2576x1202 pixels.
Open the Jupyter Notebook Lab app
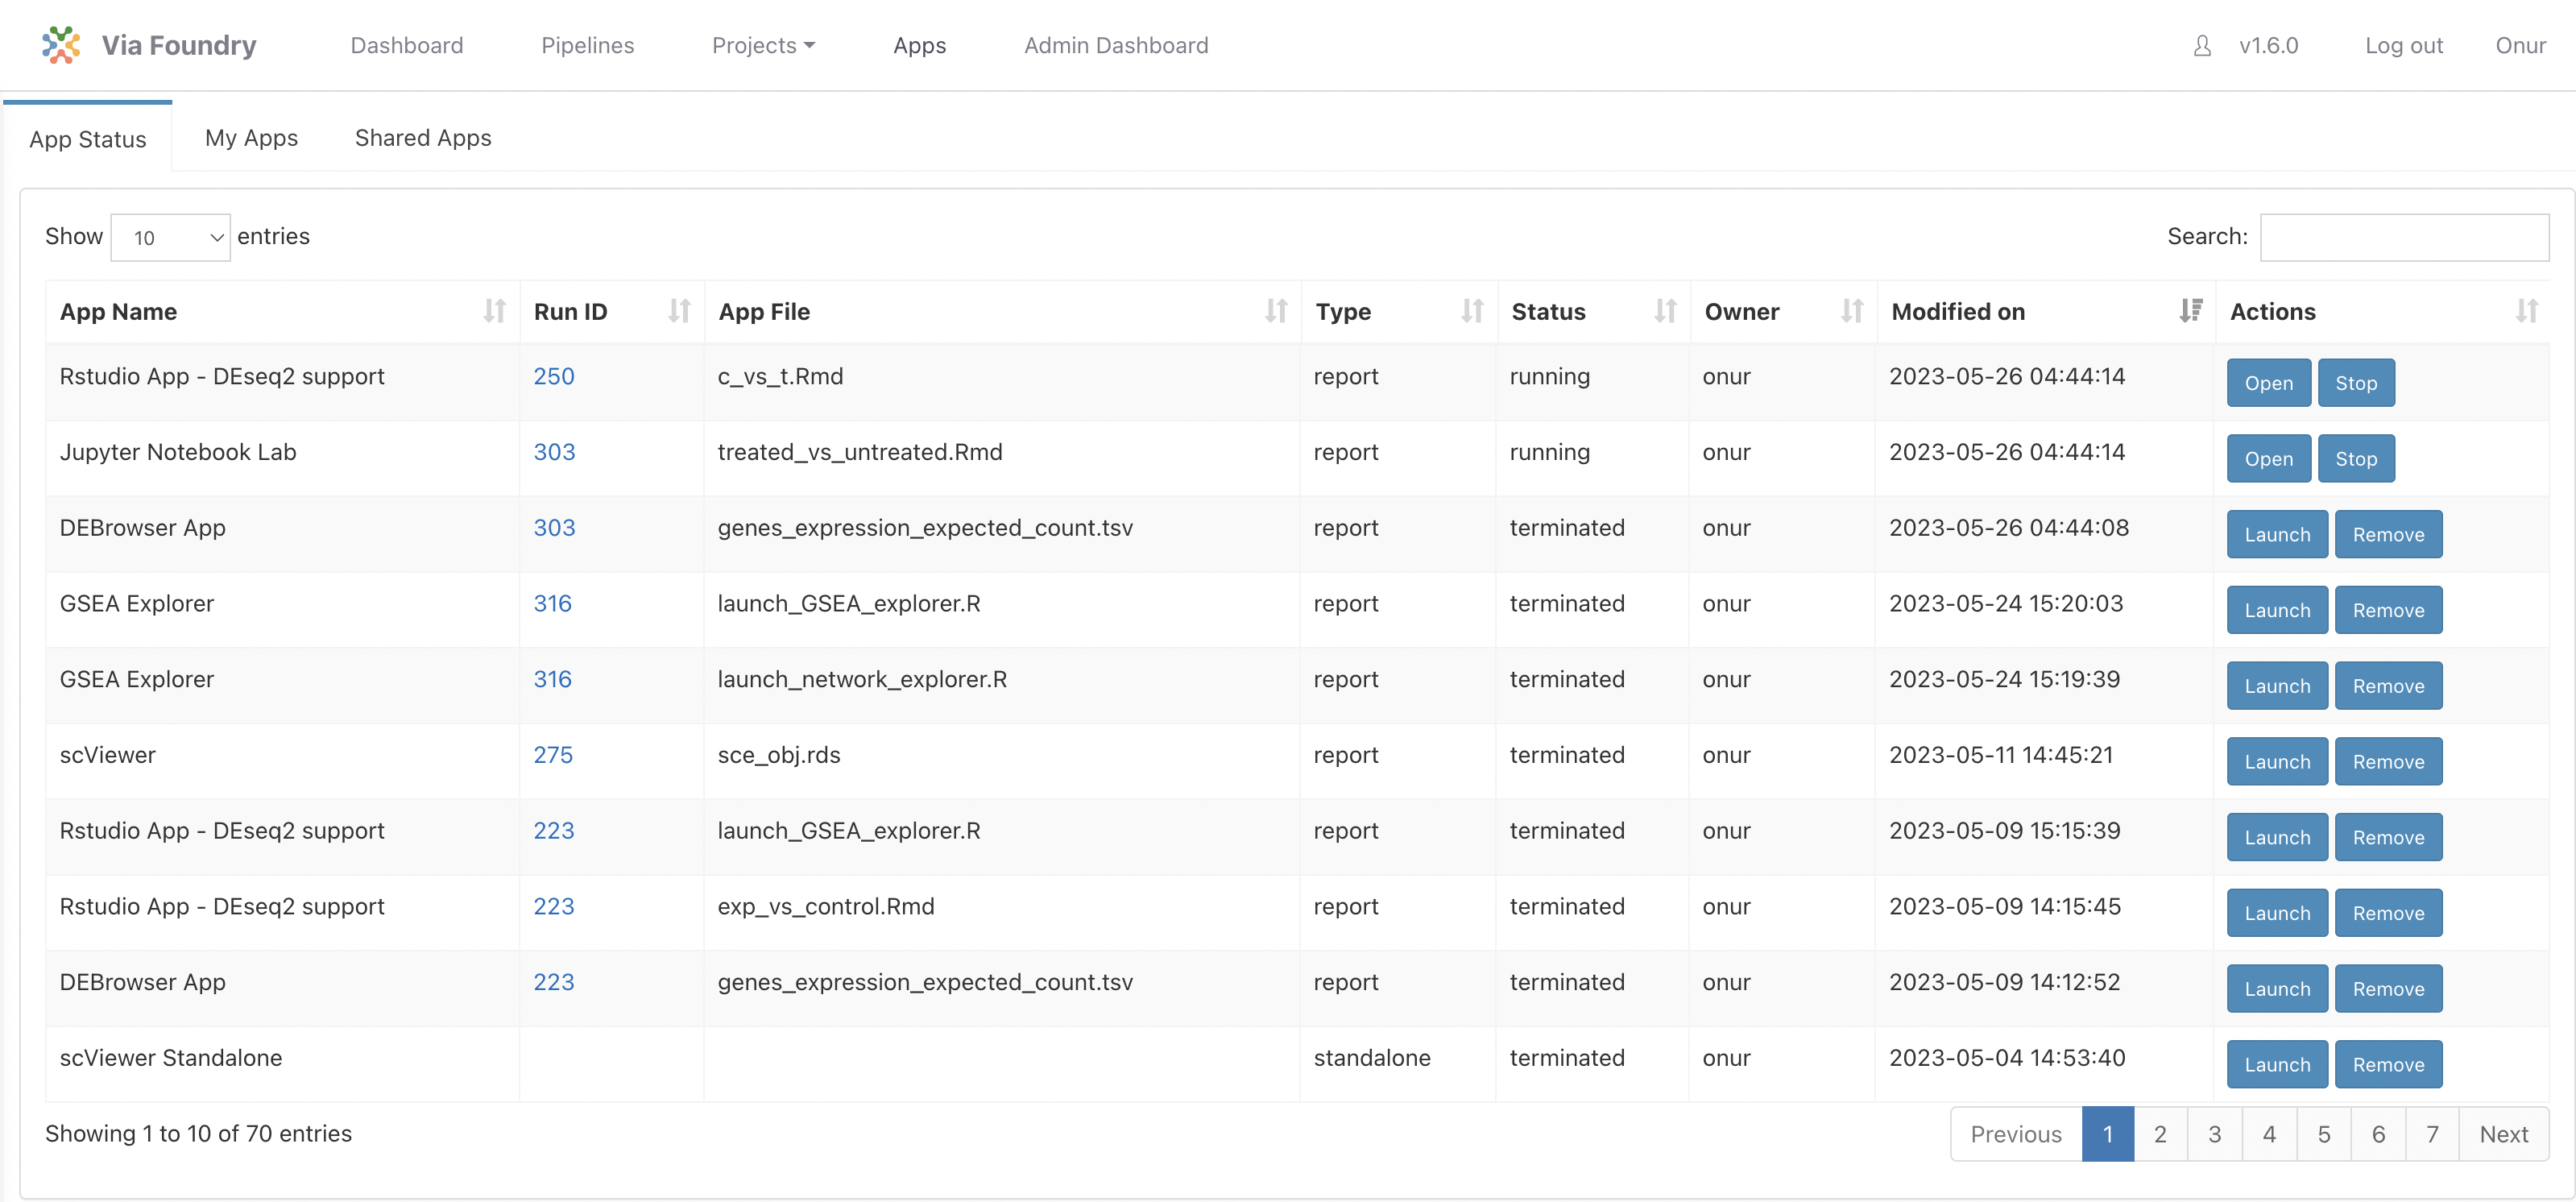pyautogui.click(x=2268, y=459)
